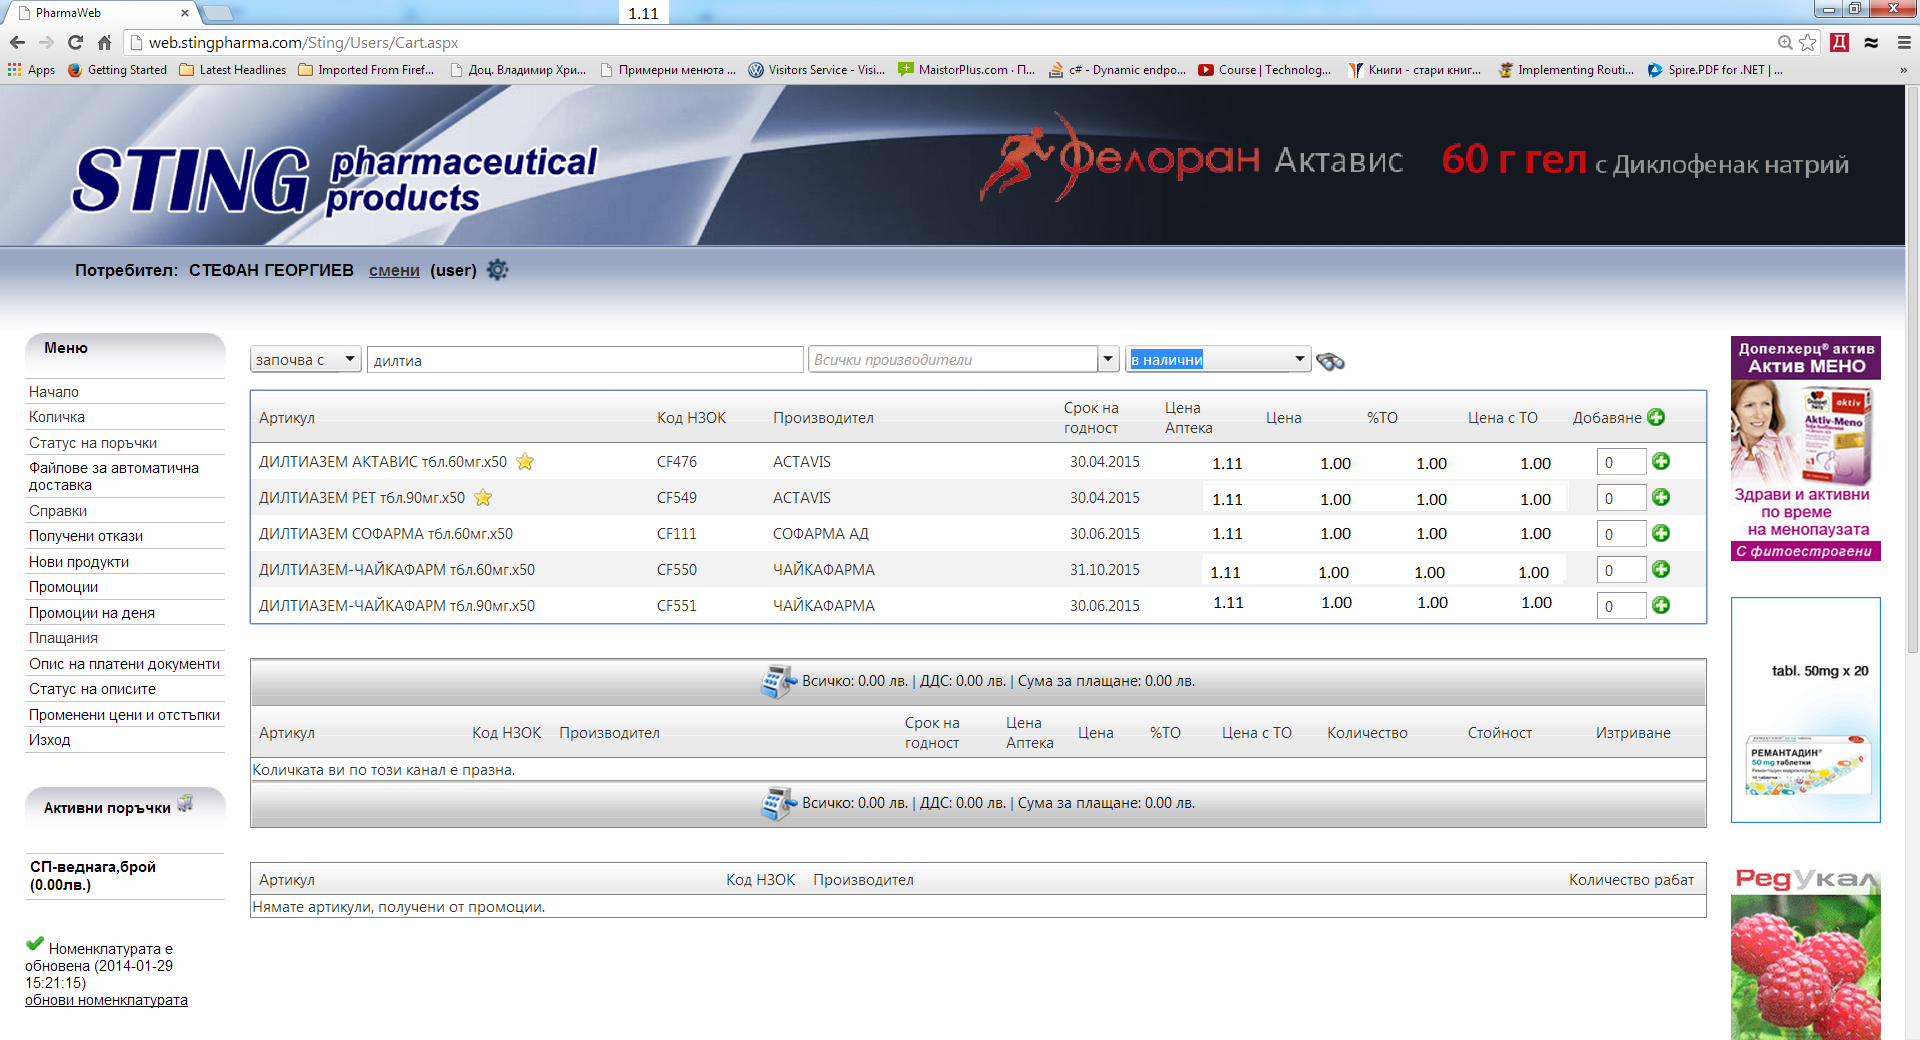Add ДИЛТИАЗЕМ-ЧАЙКАФАРМ 90мг with green plus
1920x1040 pixels.
click(x=1661, y=605)
